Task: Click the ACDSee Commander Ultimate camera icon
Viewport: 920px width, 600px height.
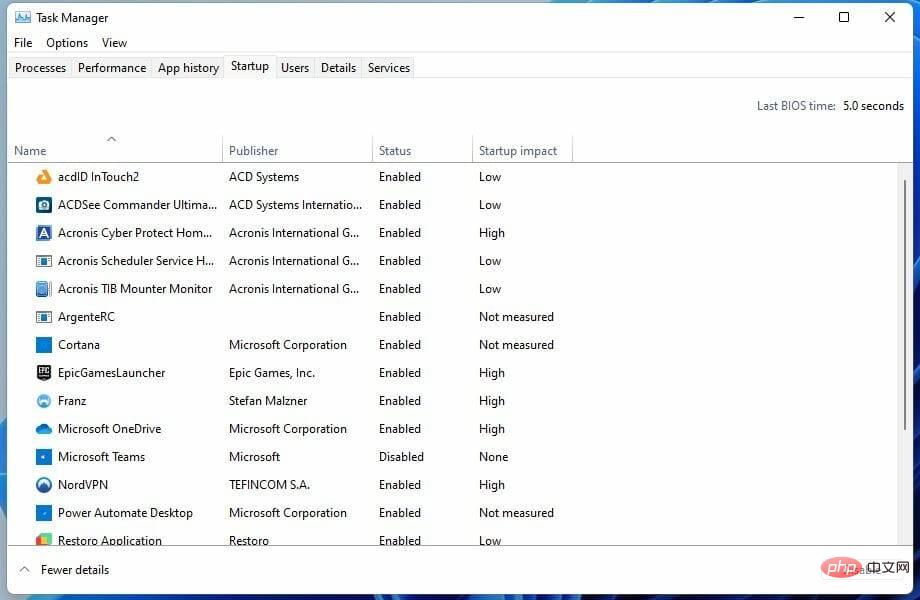Action: pos(44,205)
